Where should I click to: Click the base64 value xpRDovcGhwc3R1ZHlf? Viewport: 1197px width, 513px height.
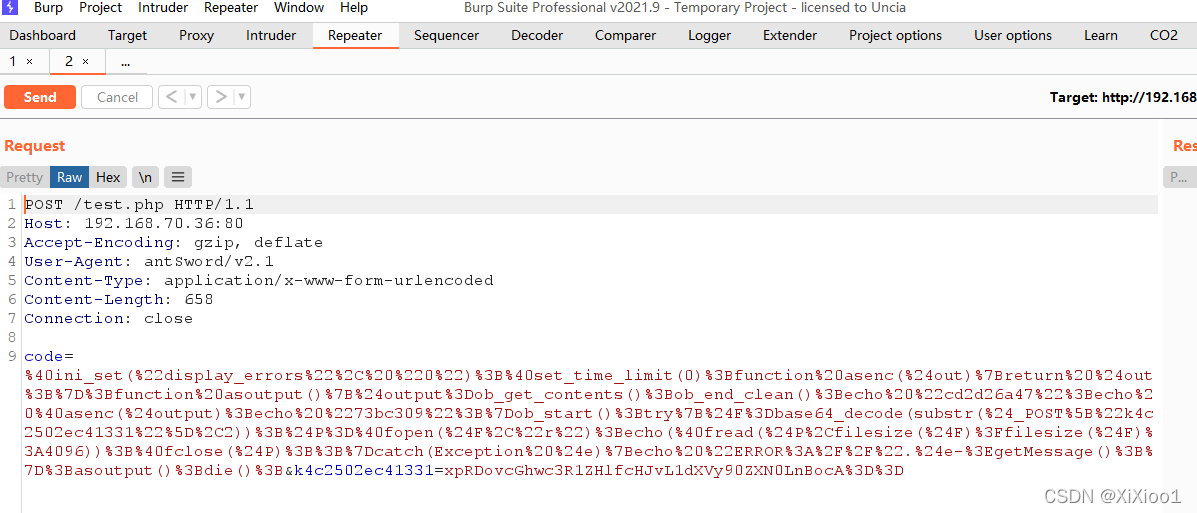click(672, 471)
